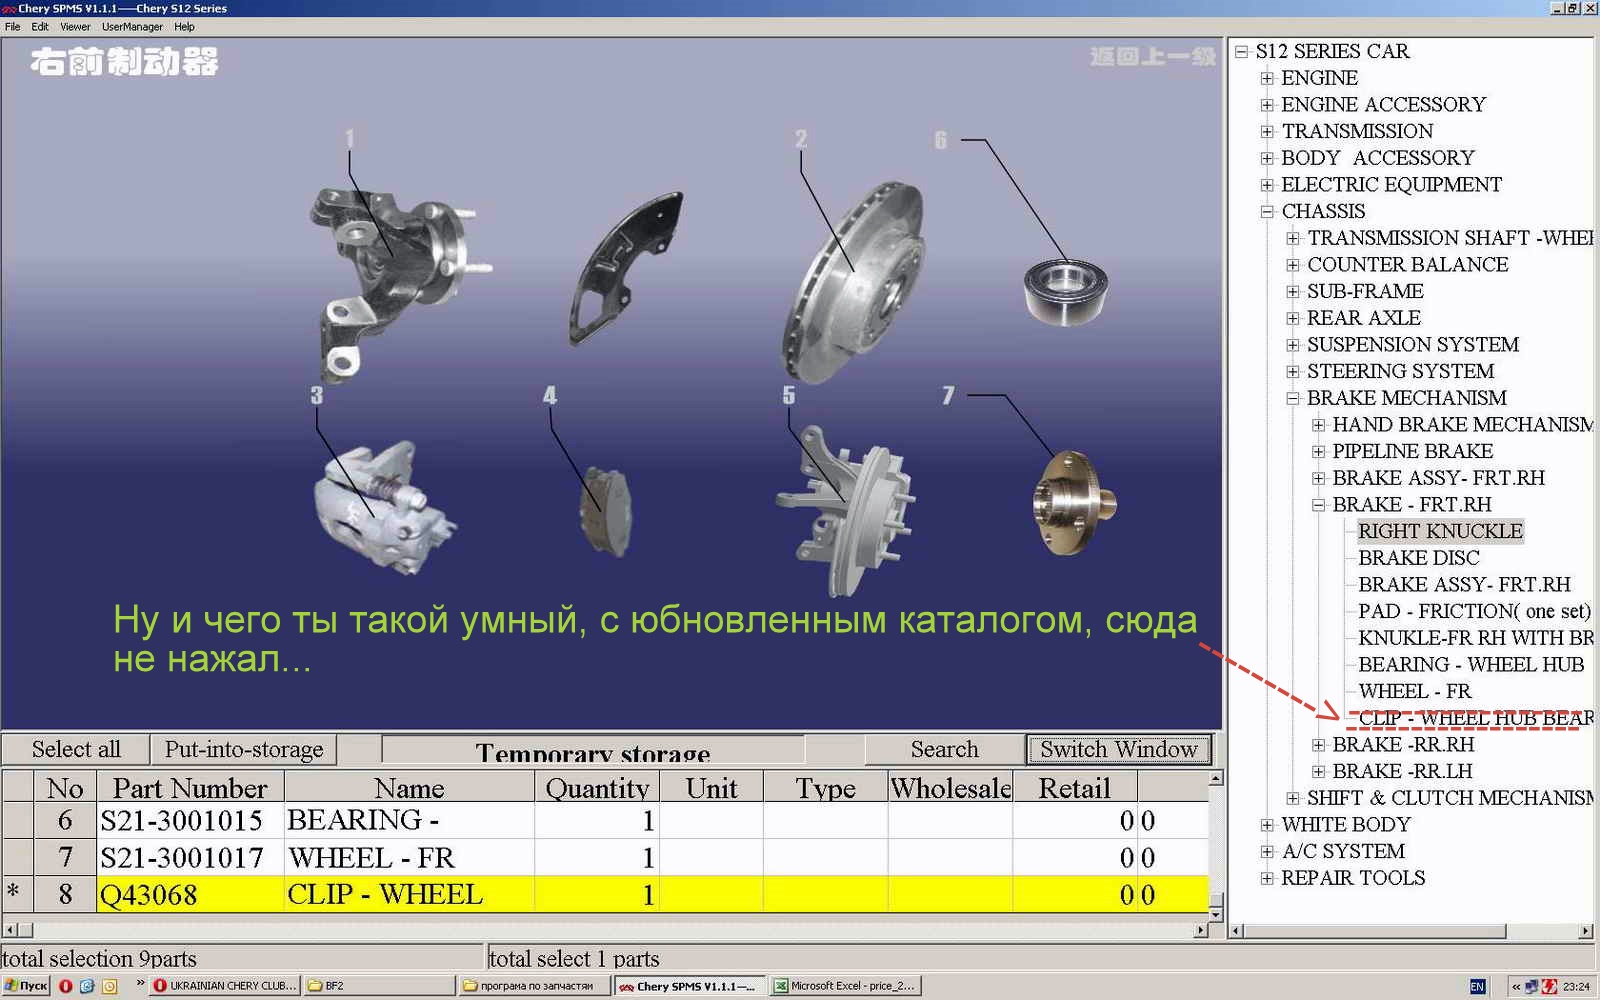Click the Put-into-storage button
This screenshot has height=1000, width=1600.
click(x=244, y=749)
